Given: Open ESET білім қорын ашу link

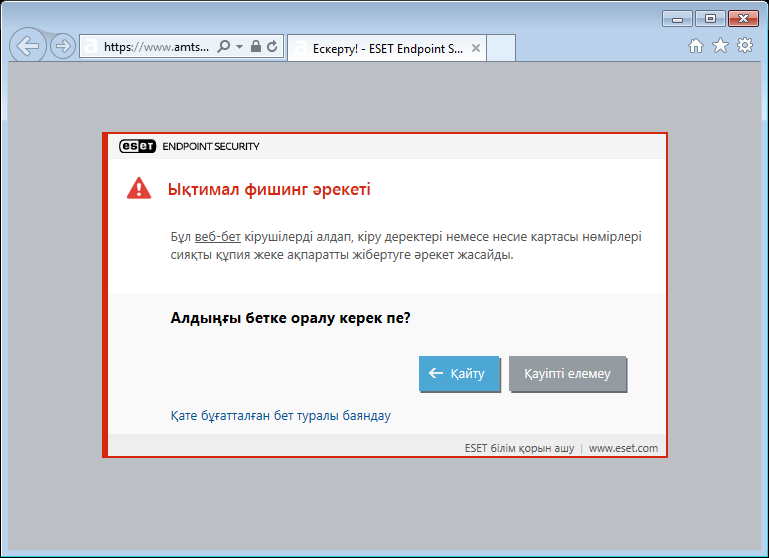Looking at the screenshot, I should (519, 448).
